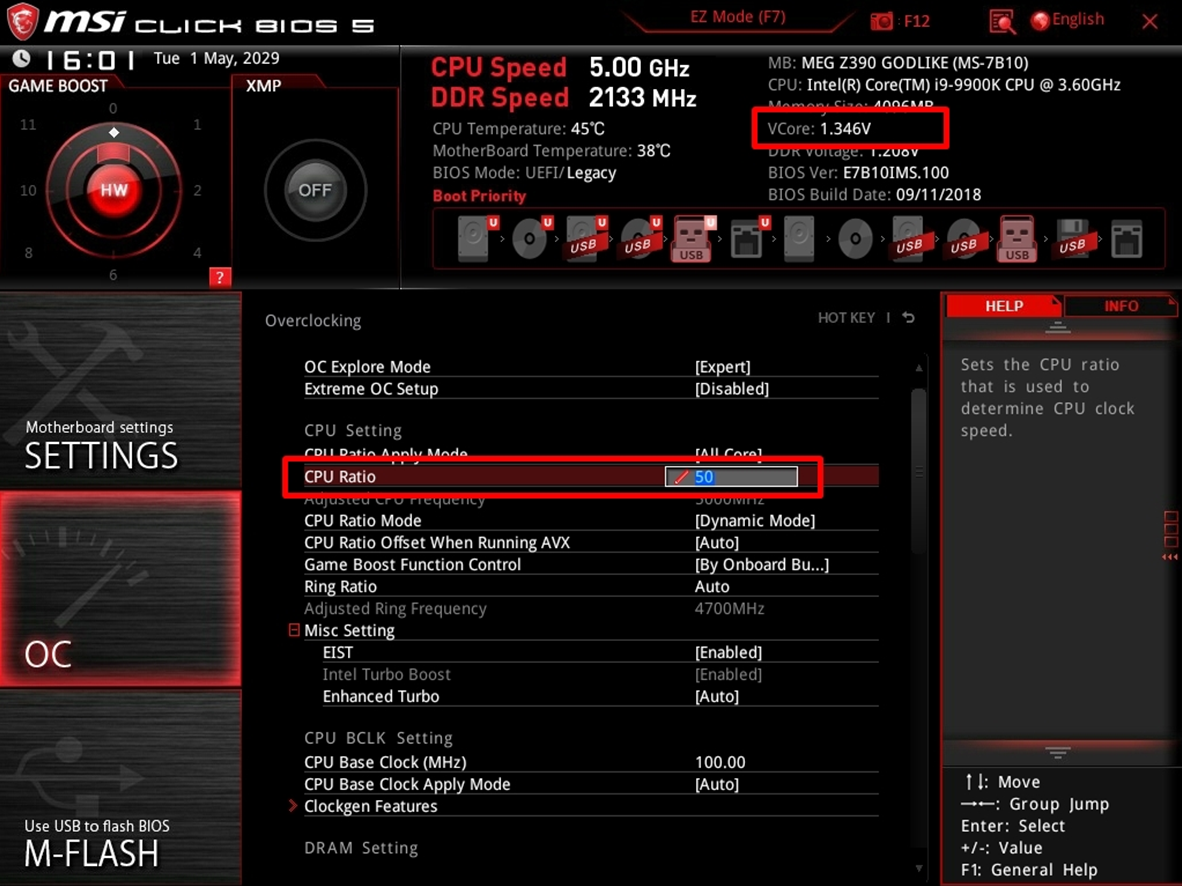The width and height of the screenshot is (1182, 886).
Task: Click the globe icon for English language
Action: pyautogui.click(x=1040, y=20)
